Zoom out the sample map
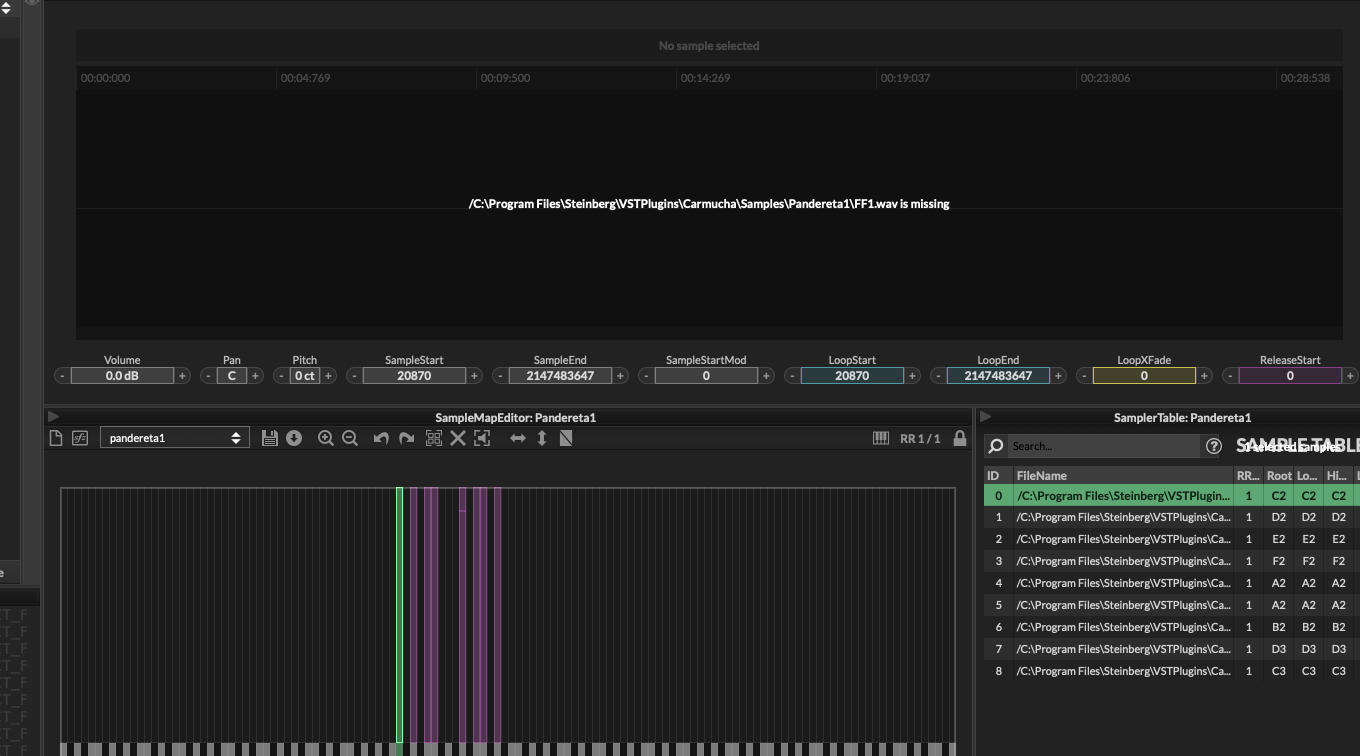 click(x=350, y=438)
